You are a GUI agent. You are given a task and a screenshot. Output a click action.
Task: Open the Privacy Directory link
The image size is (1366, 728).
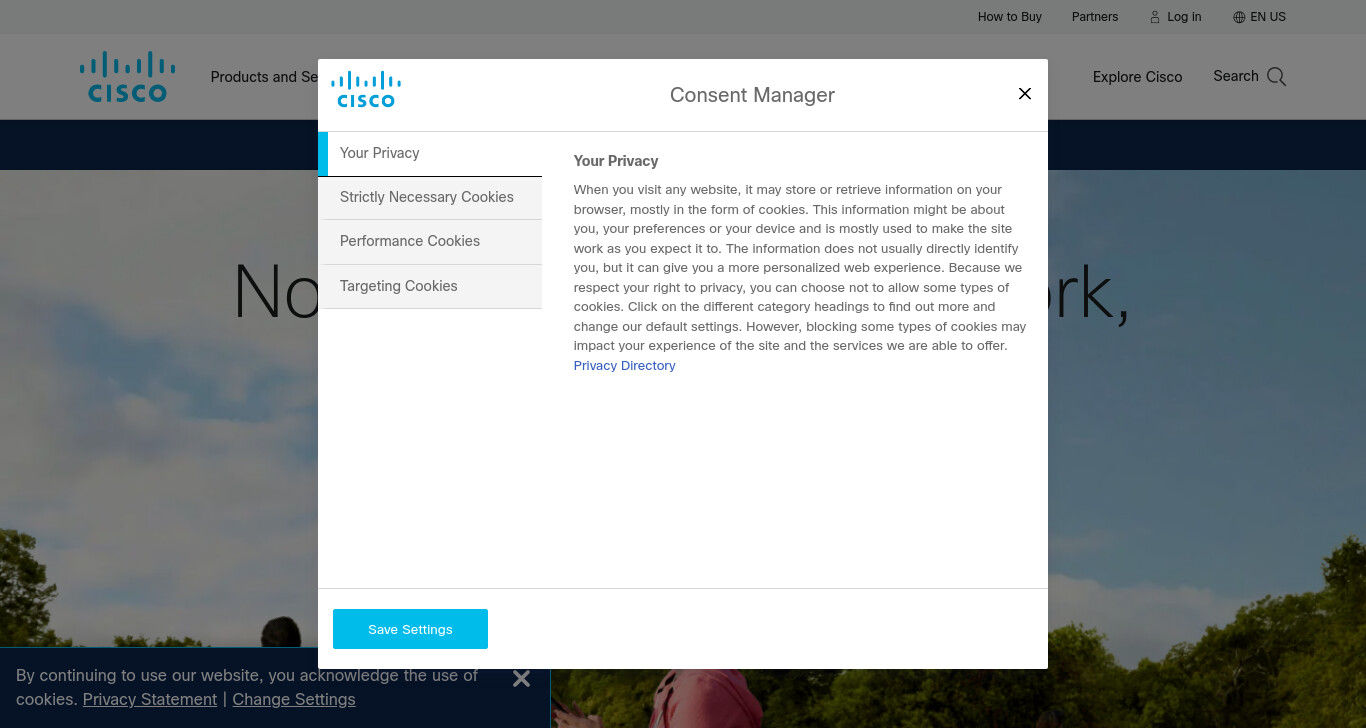click(x=624, y=366)
